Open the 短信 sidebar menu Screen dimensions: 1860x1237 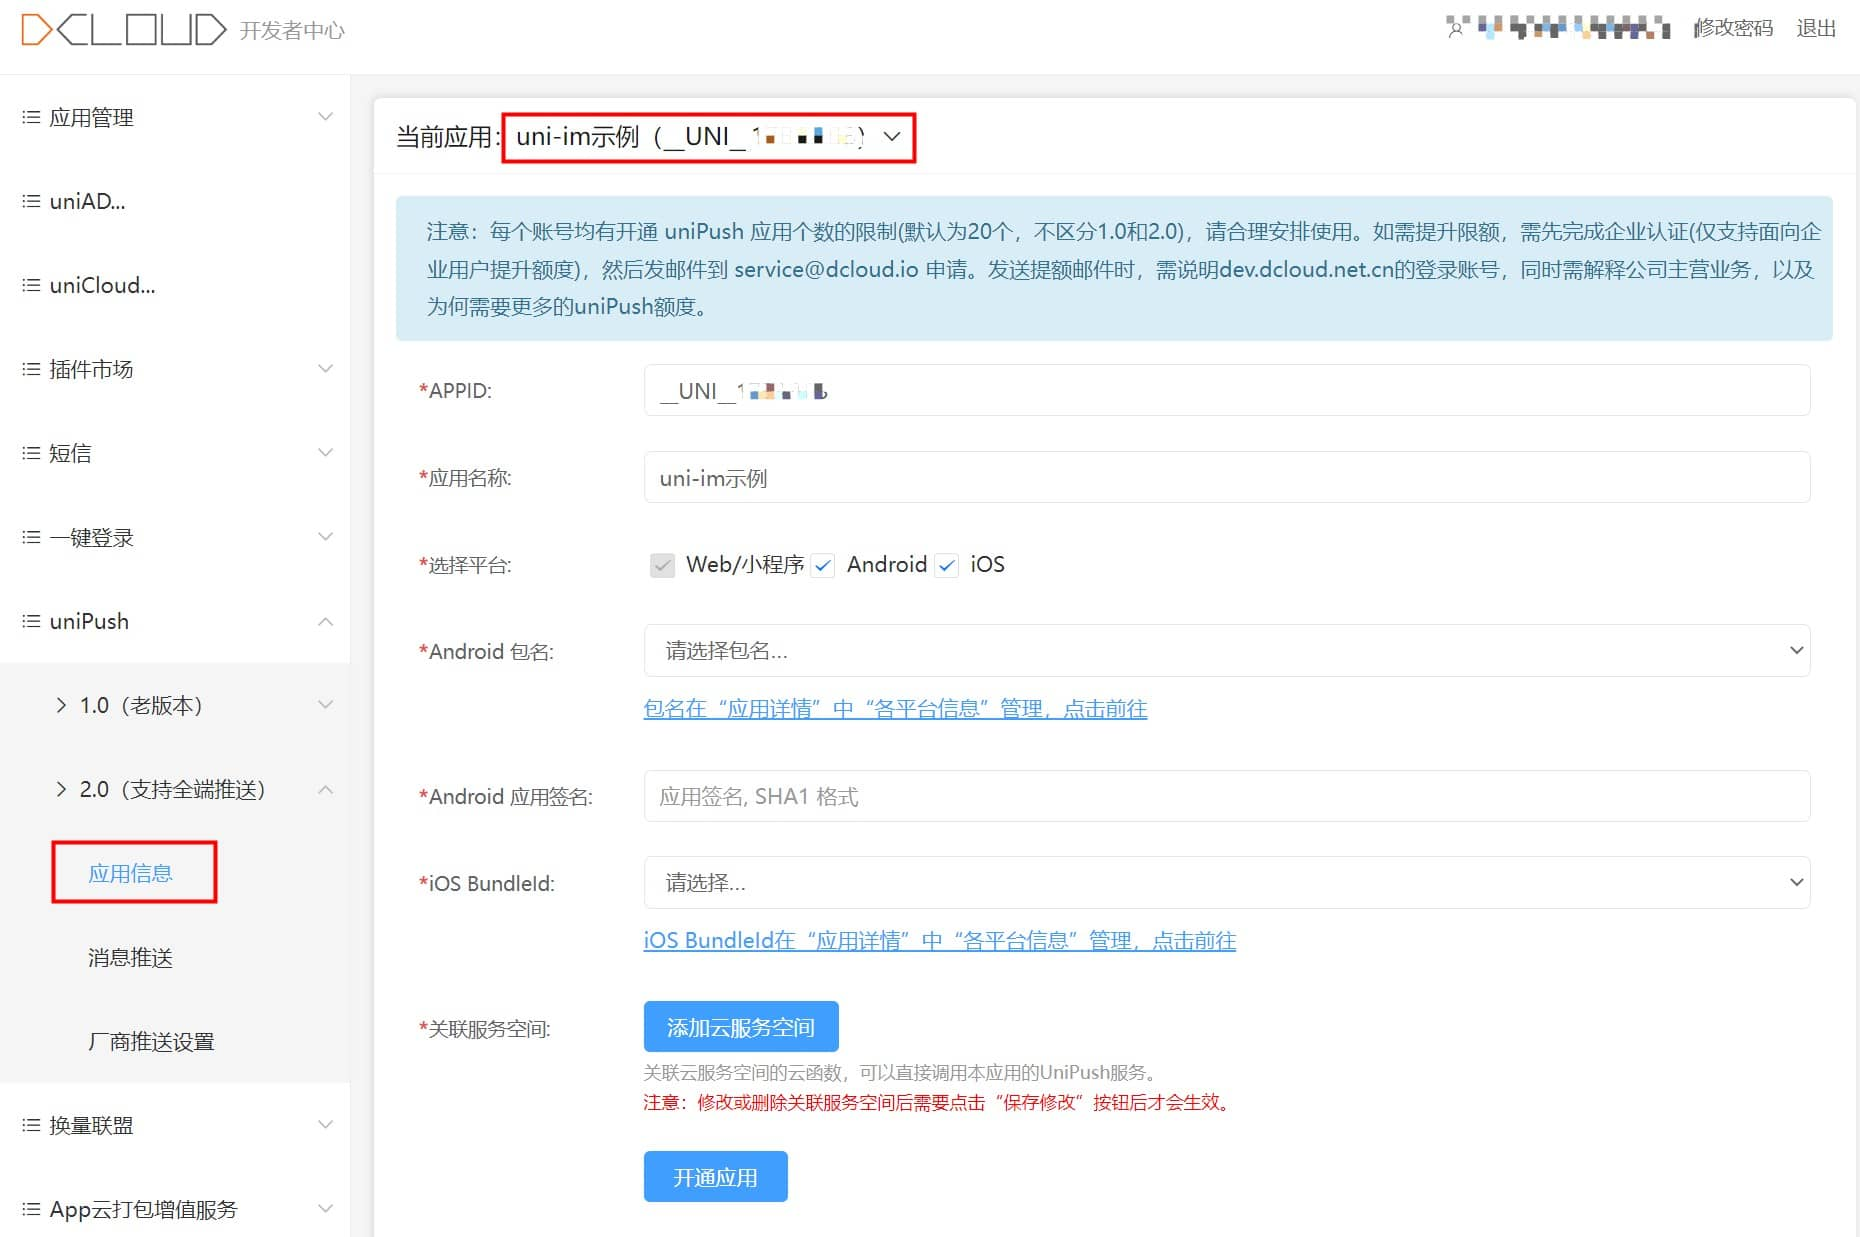(175, 453)
